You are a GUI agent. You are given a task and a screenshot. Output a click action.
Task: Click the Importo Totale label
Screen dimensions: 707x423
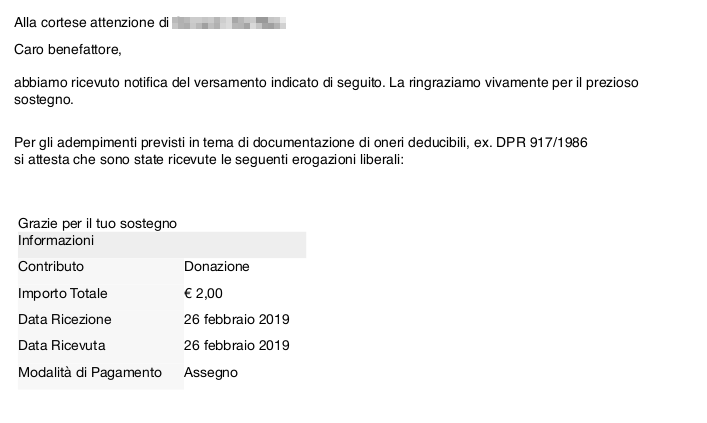click(63, 294)
